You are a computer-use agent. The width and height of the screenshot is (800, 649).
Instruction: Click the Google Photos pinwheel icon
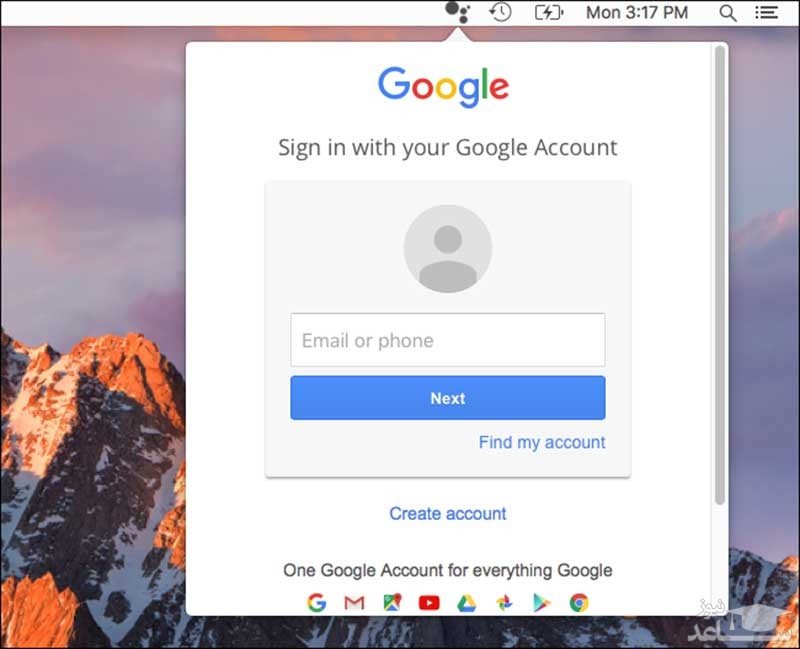504,603
